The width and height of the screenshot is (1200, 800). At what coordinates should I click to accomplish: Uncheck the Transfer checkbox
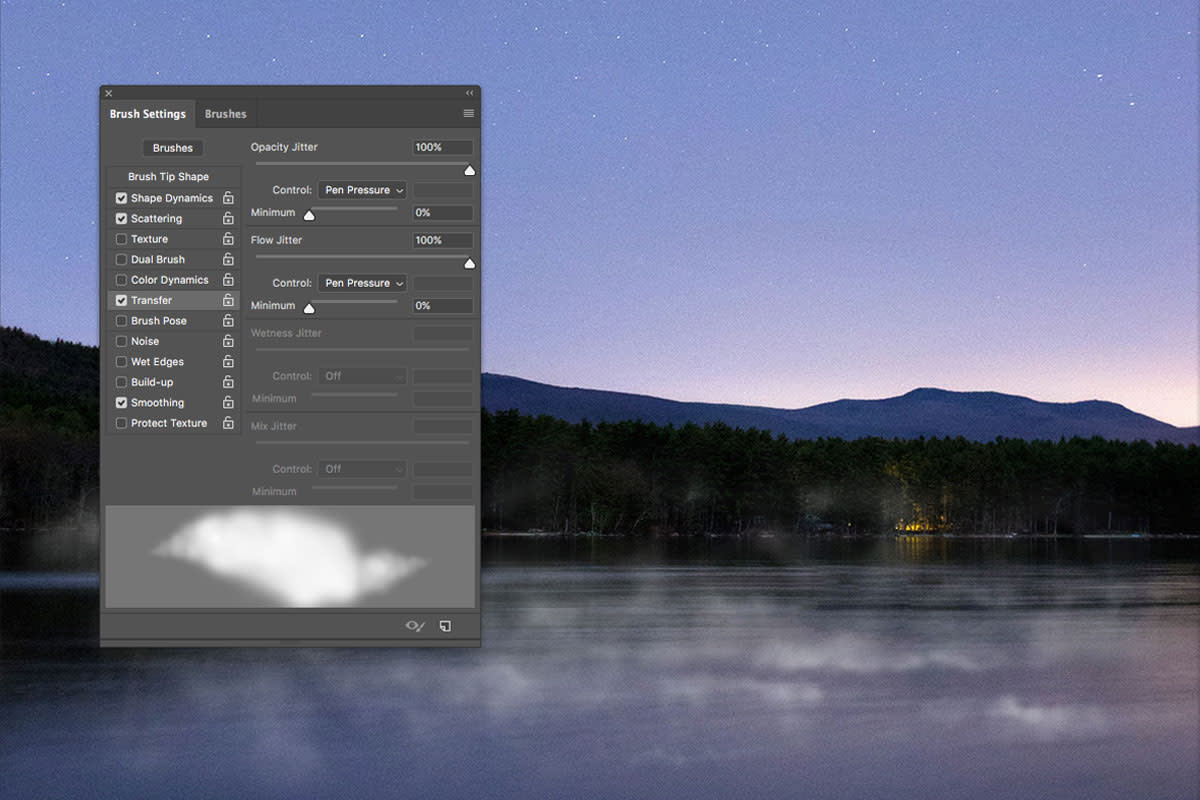point(121,300)
